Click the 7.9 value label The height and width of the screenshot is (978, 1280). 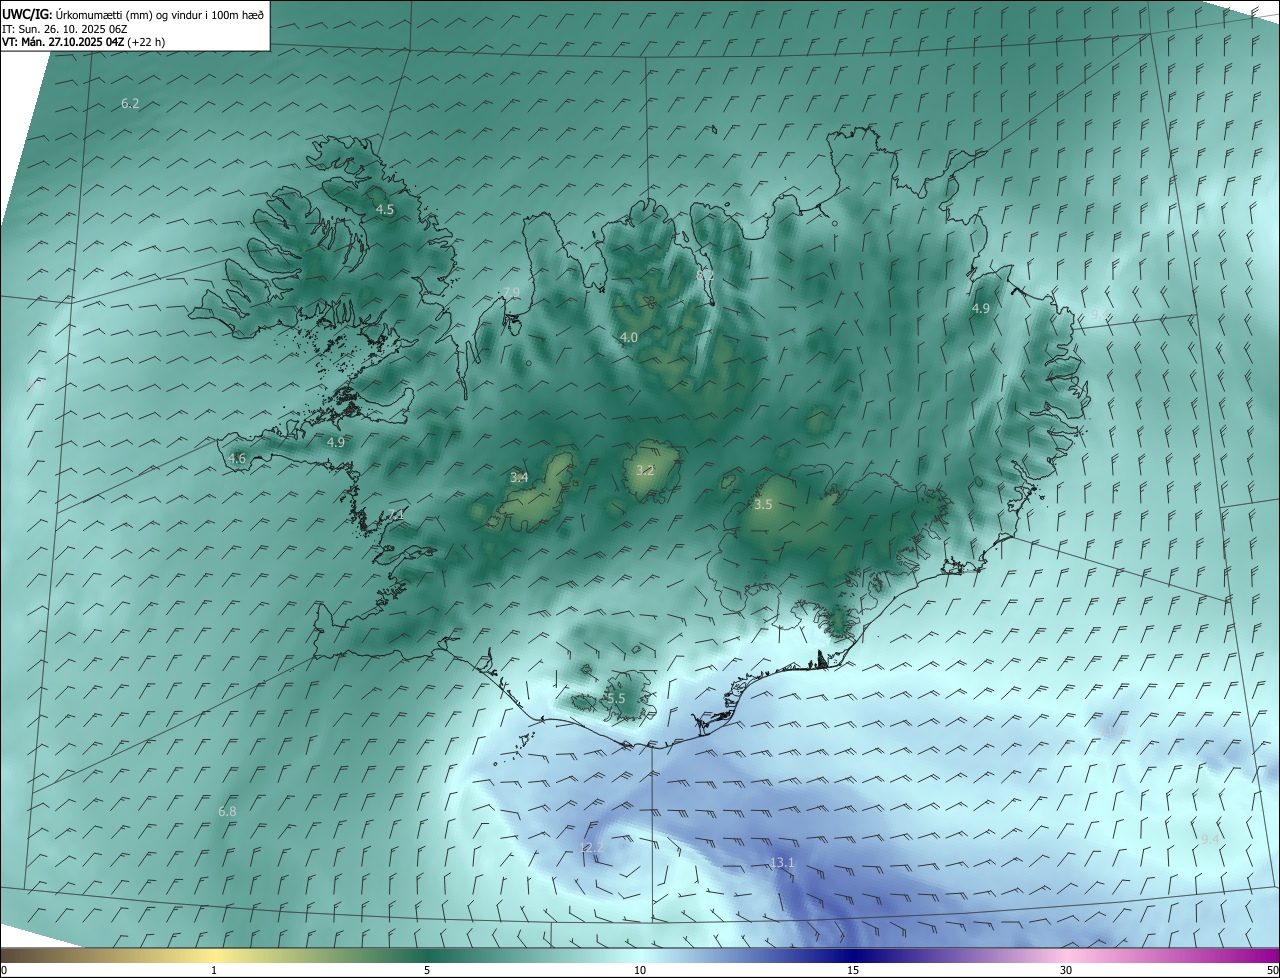coord(511,292)
